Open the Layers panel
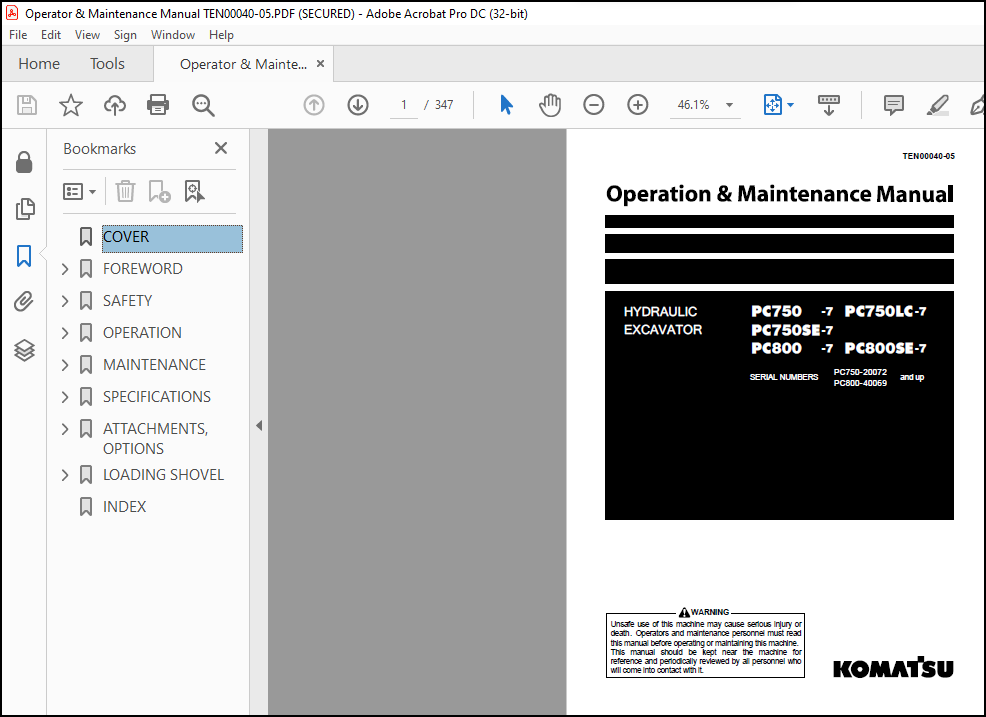Image resolution: width=986 pixels, height=717 pixels. click(24, 350)
